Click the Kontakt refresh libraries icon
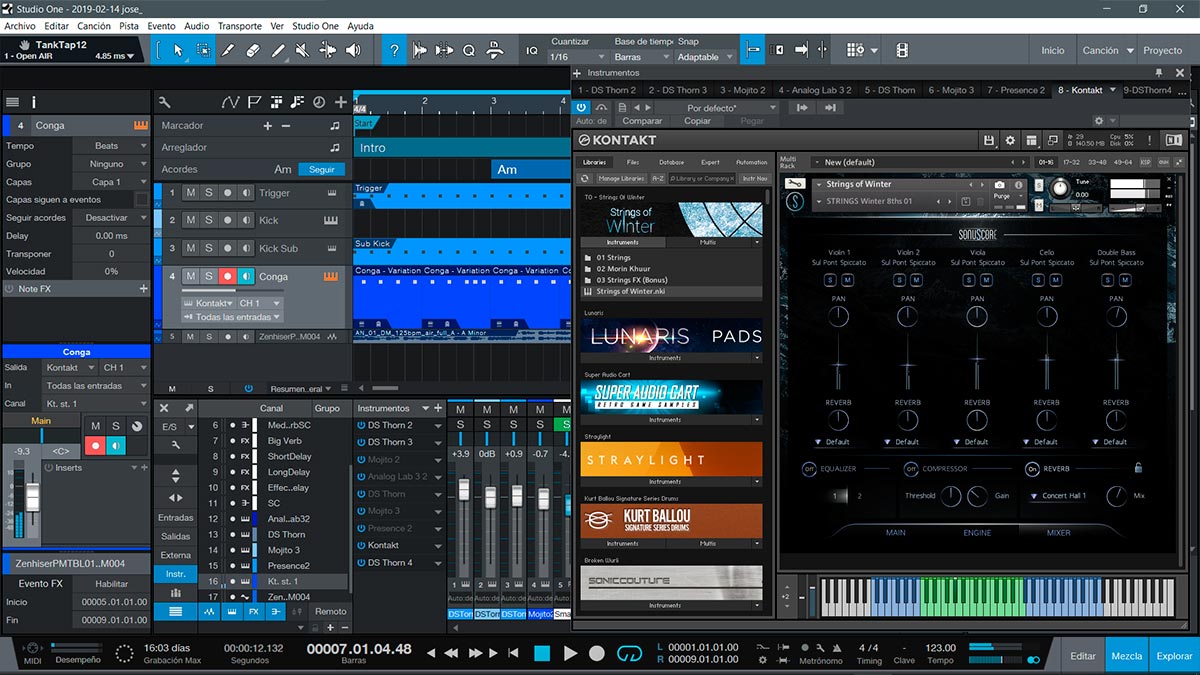 [586, 178]
